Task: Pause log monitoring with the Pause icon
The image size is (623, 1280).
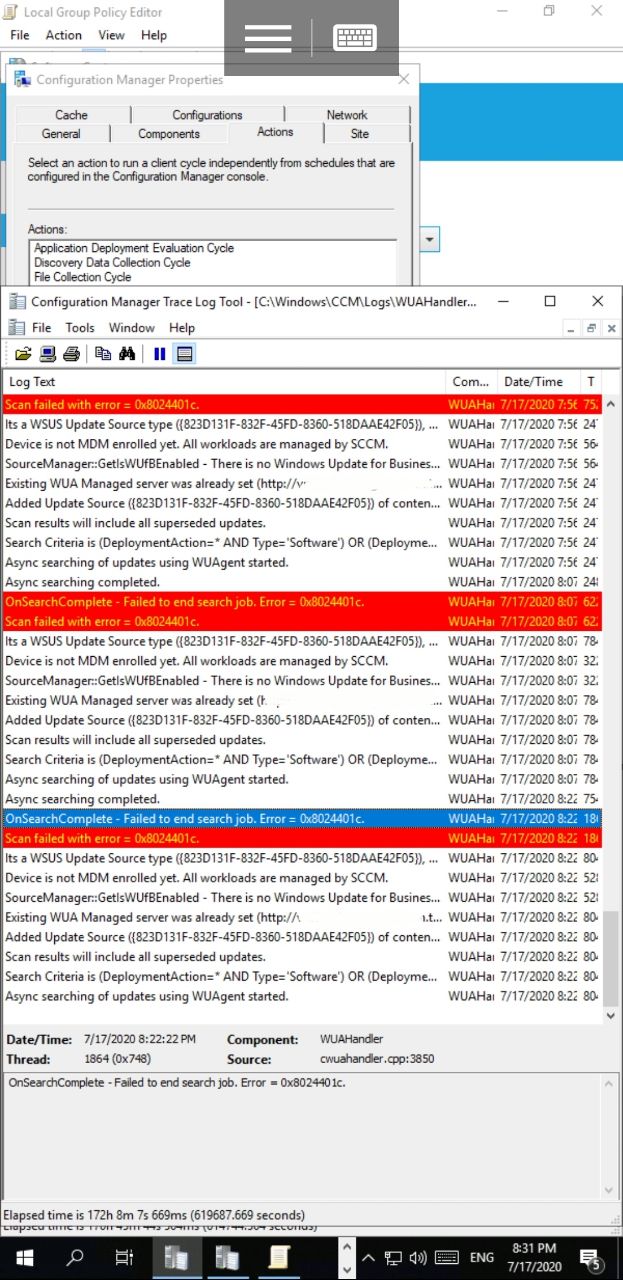Action: [x=159, y=353]
